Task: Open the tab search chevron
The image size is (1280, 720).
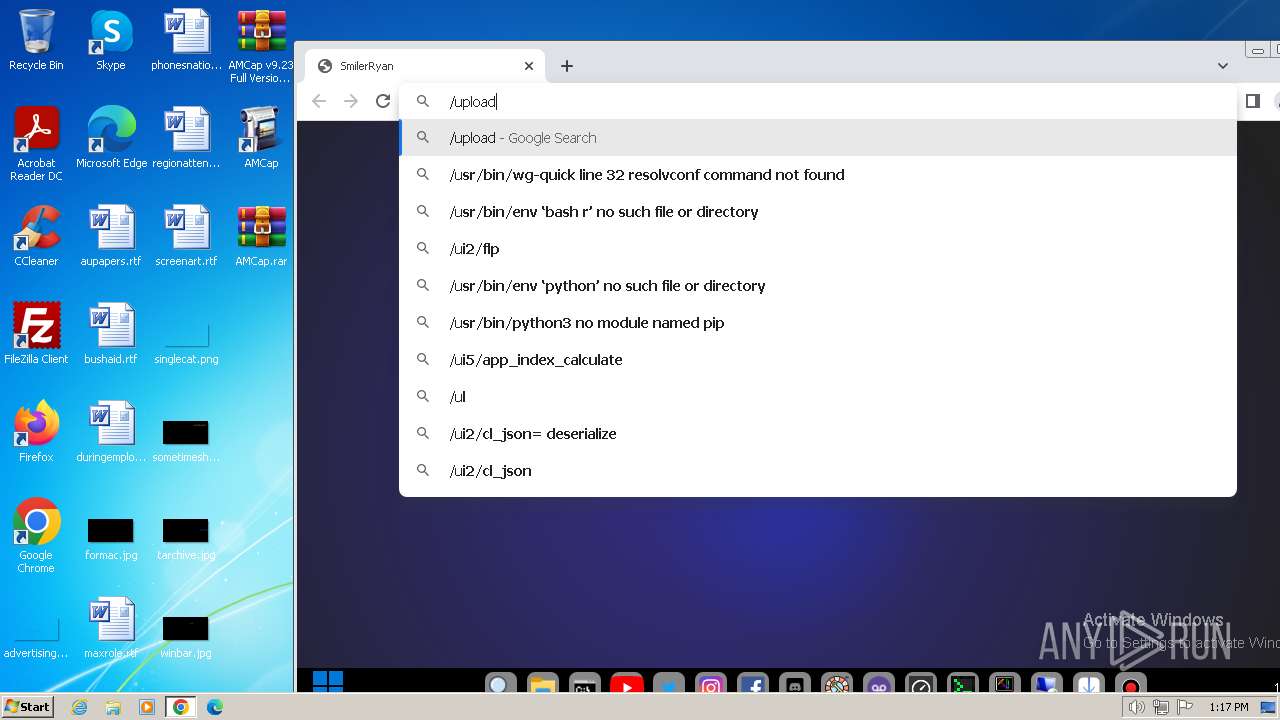Action: 1222,66
